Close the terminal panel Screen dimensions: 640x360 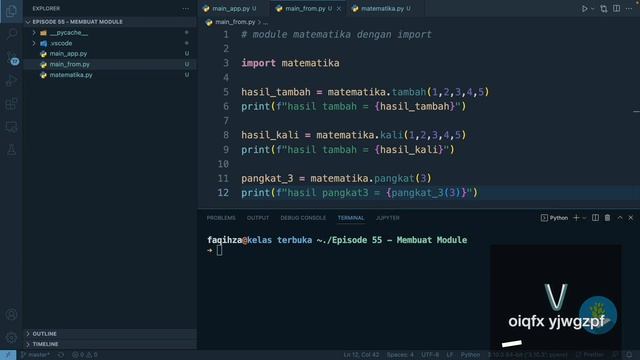point(631,218)
